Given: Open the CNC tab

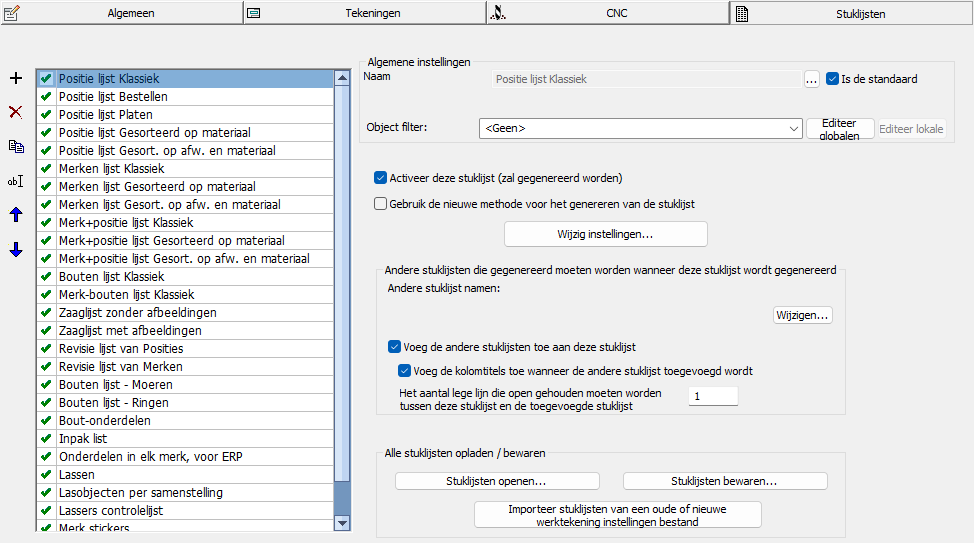Looking at the screenshot, I should [608, 13].
